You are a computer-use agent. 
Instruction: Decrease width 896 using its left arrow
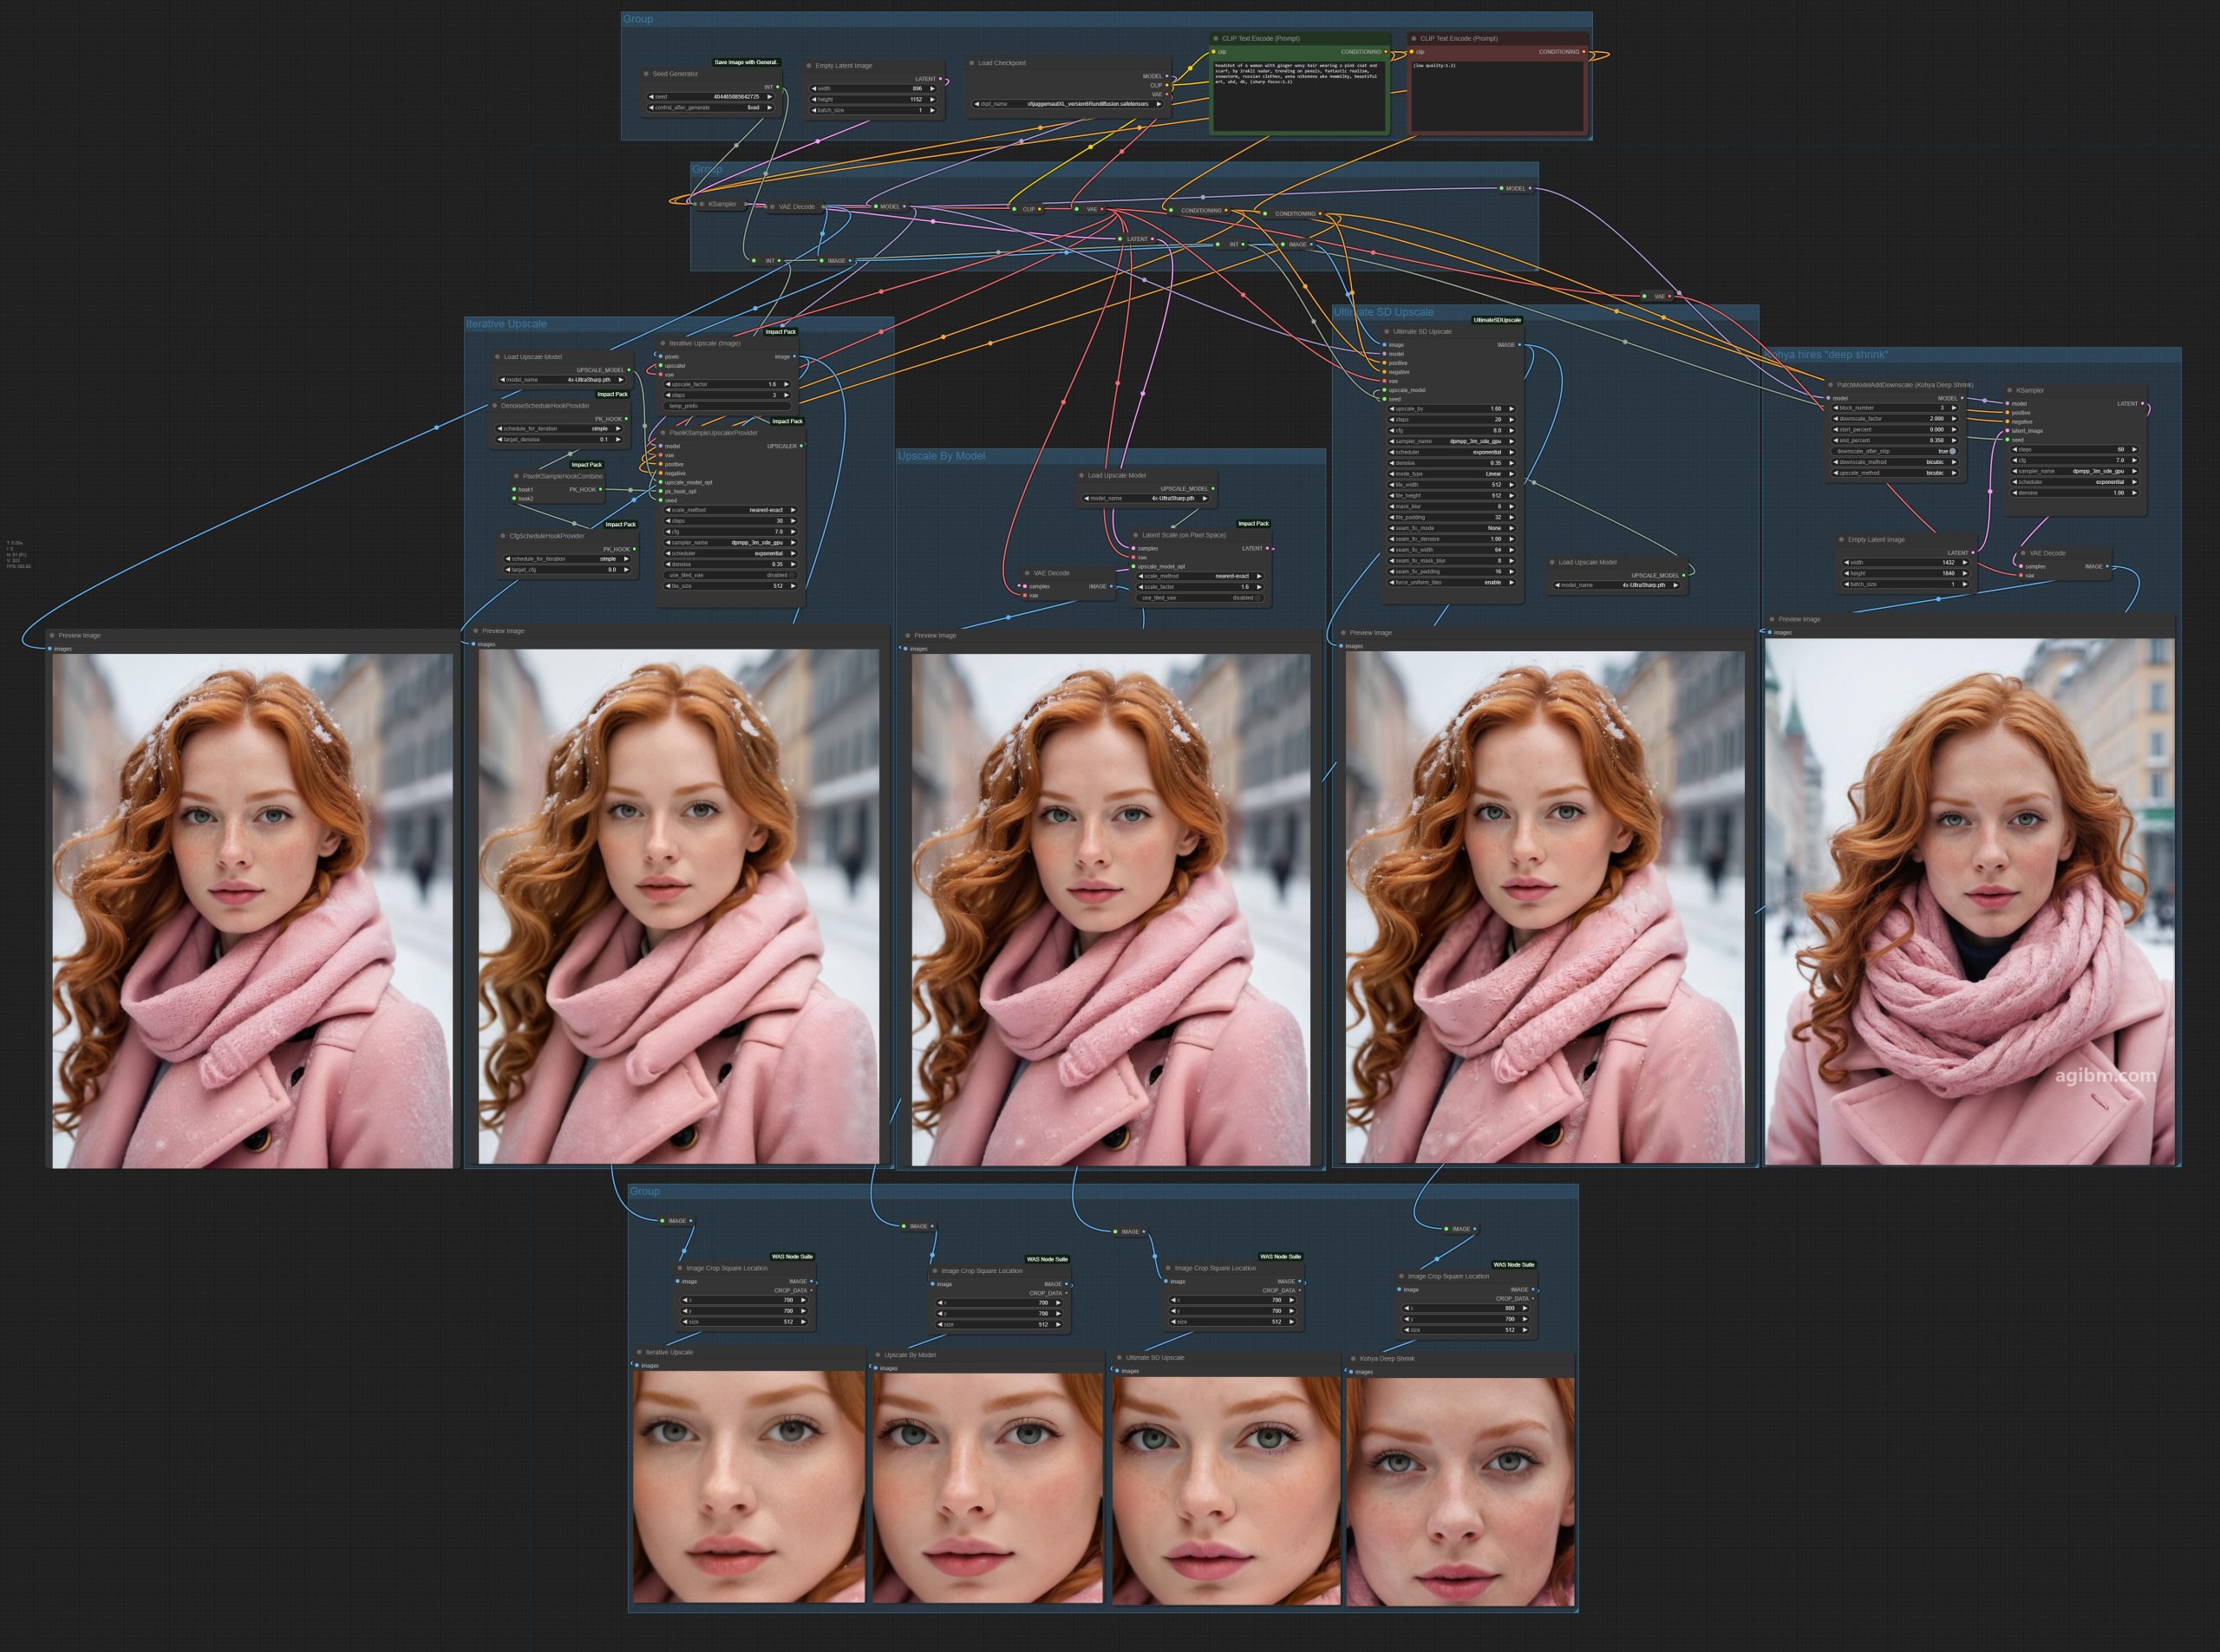814,88
